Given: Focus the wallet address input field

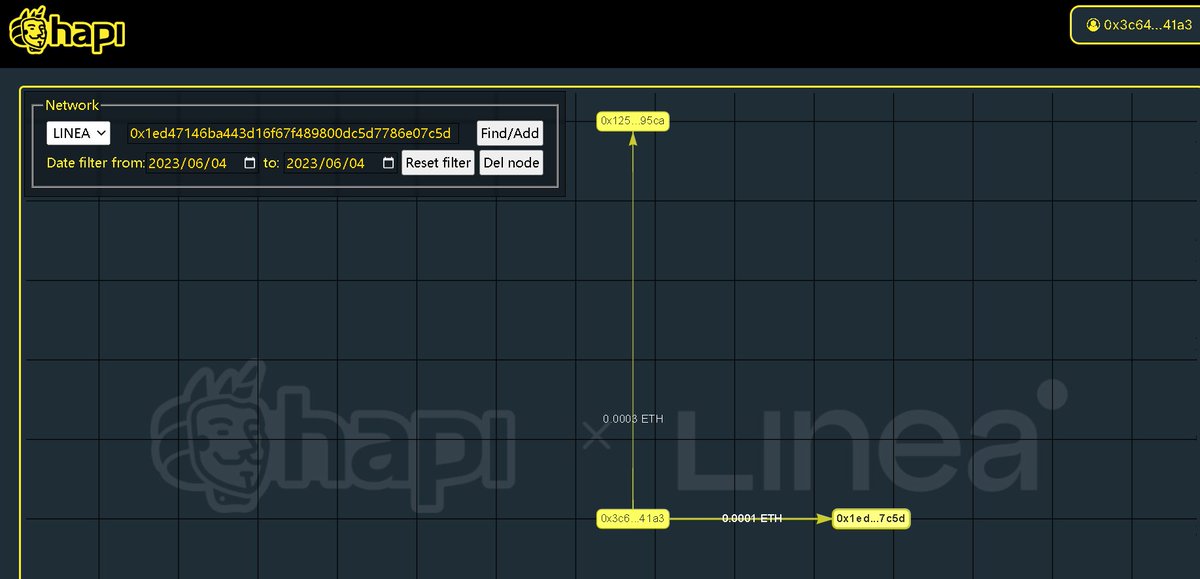Looking at the screenshot, I should (x=292, y=133).
